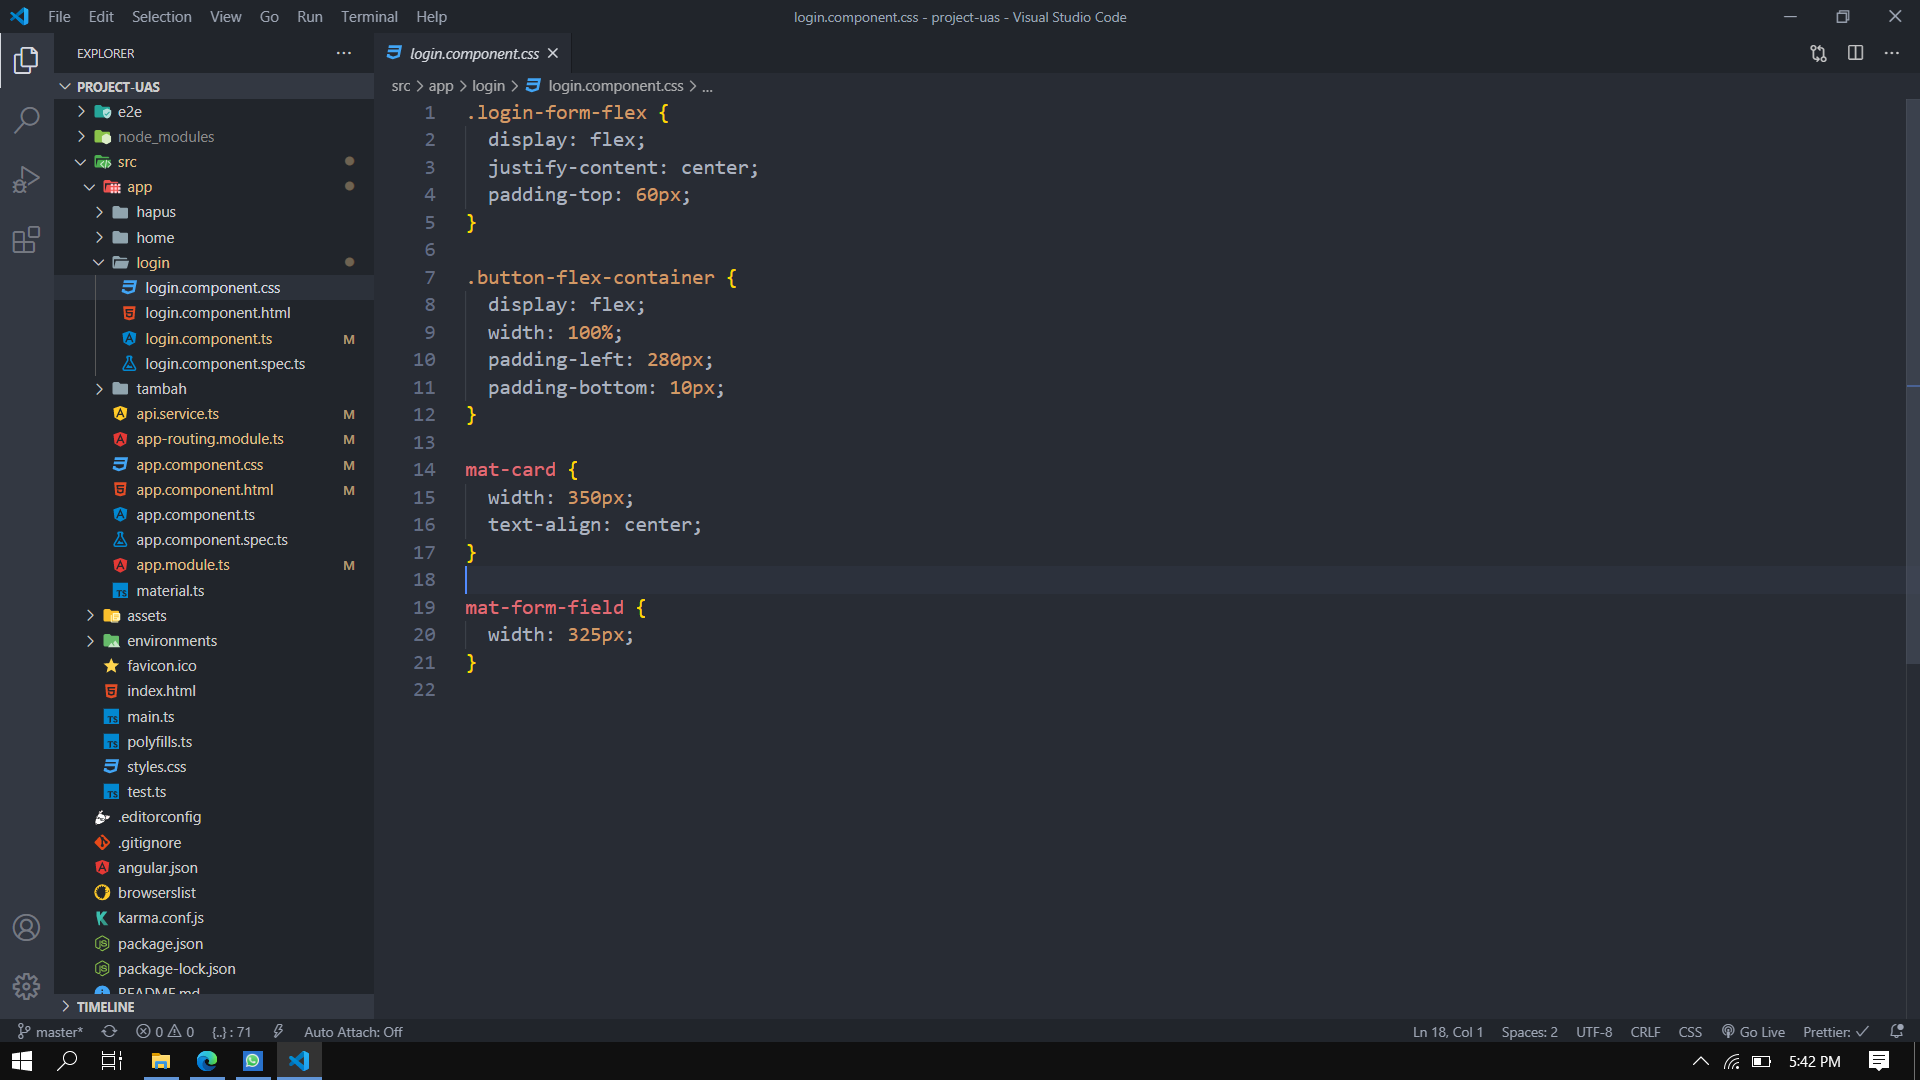Click the Spaces: 2 indentation setting
The height and width of the screenshot is (1080, 1920).
[x=1529, y=1031]
